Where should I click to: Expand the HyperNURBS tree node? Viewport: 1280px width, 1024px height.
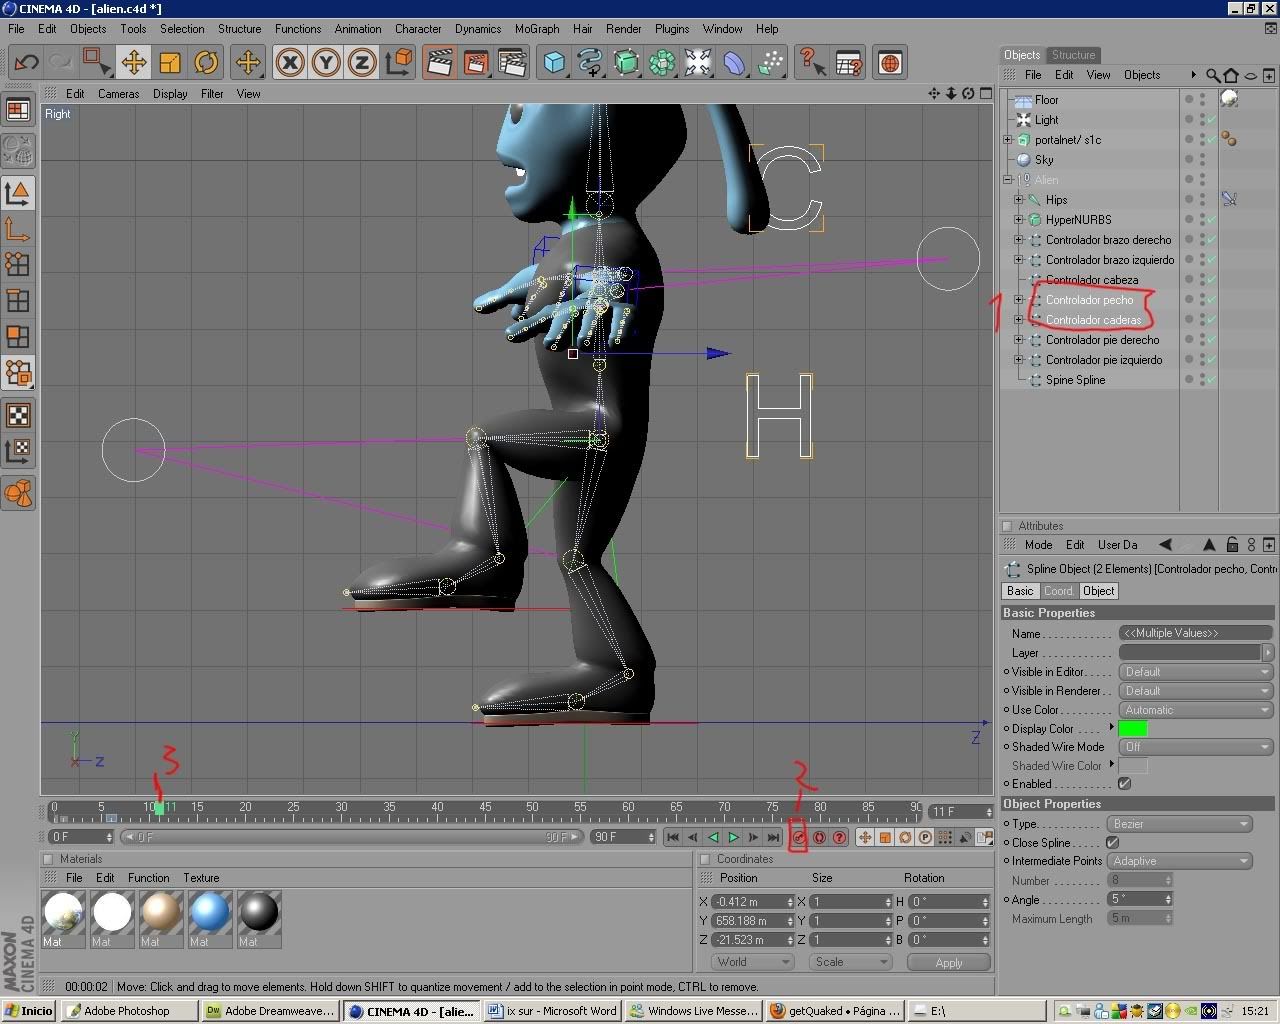coord(1018,220)
